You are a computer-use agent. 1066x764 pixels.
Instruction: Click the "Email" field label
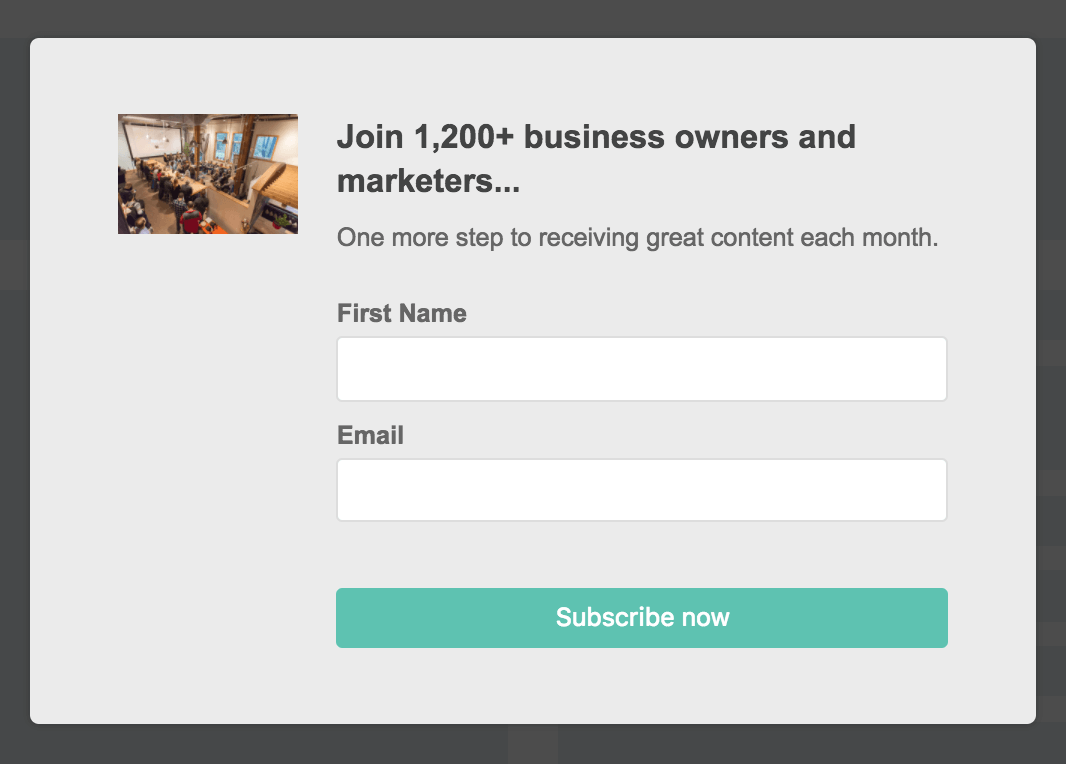pos(370,436)
